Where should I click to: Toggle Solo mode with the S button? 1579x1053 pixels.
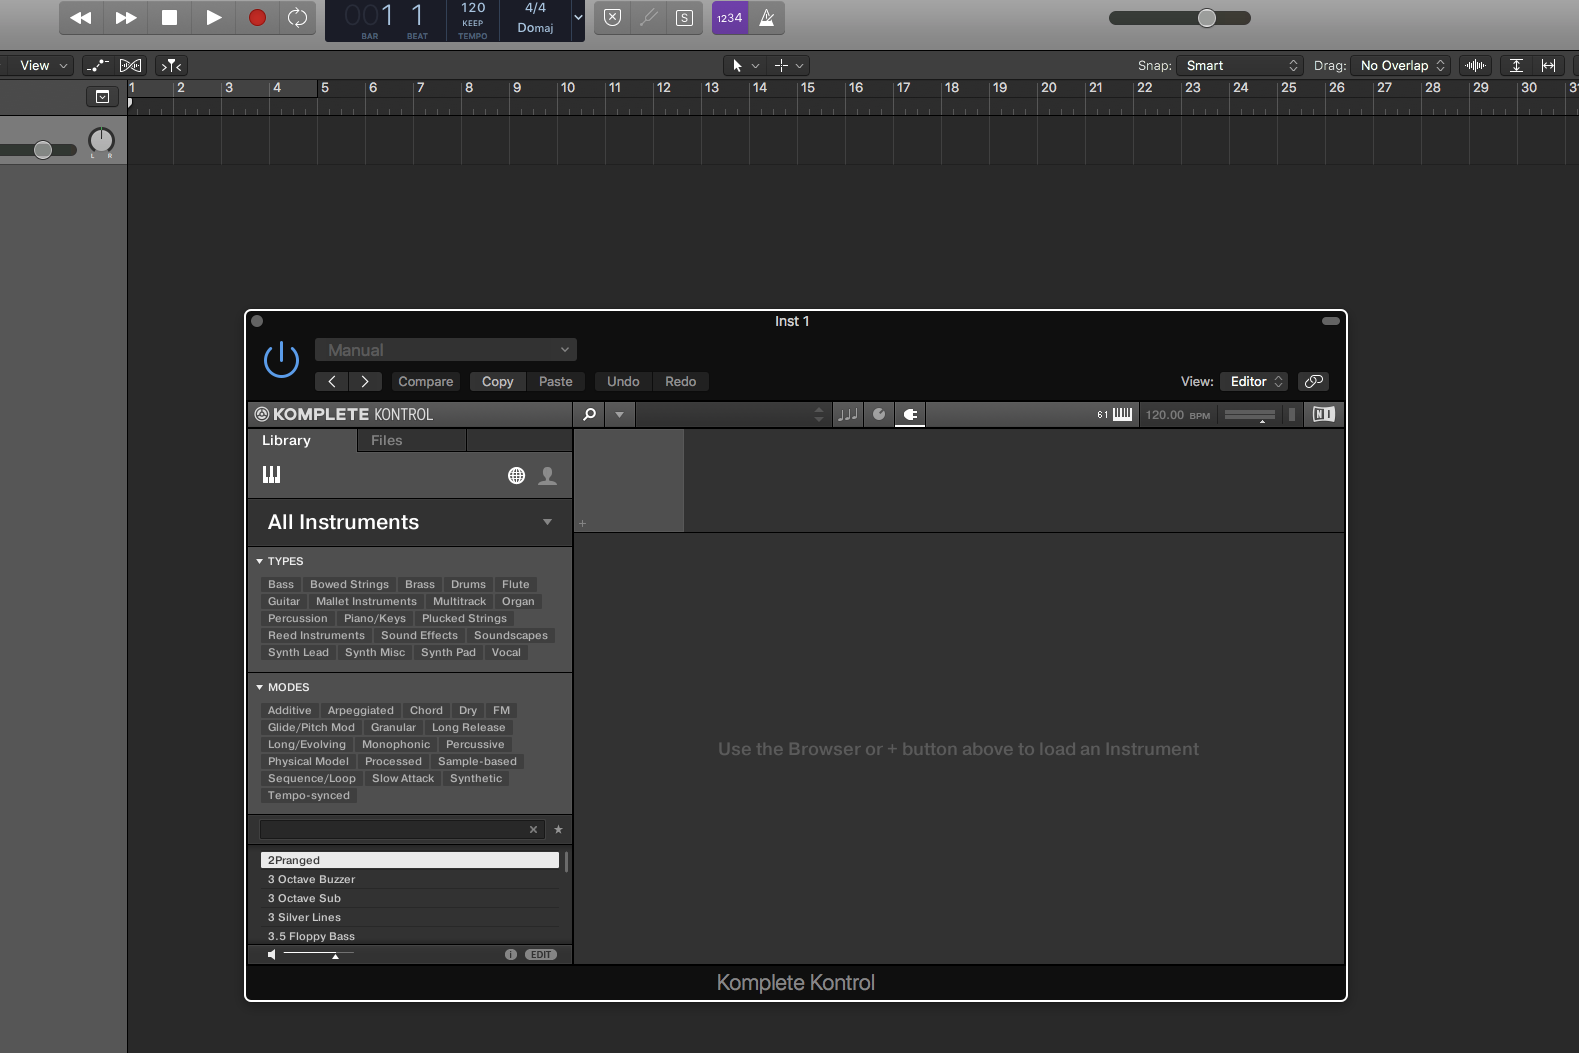click(x=685, y=18)
